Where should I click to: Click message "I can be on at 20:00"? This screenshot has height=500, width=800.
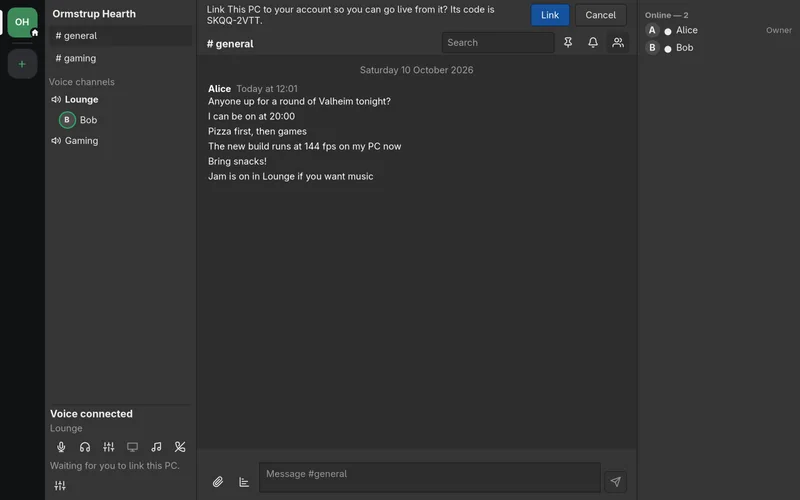pos(252,116)
